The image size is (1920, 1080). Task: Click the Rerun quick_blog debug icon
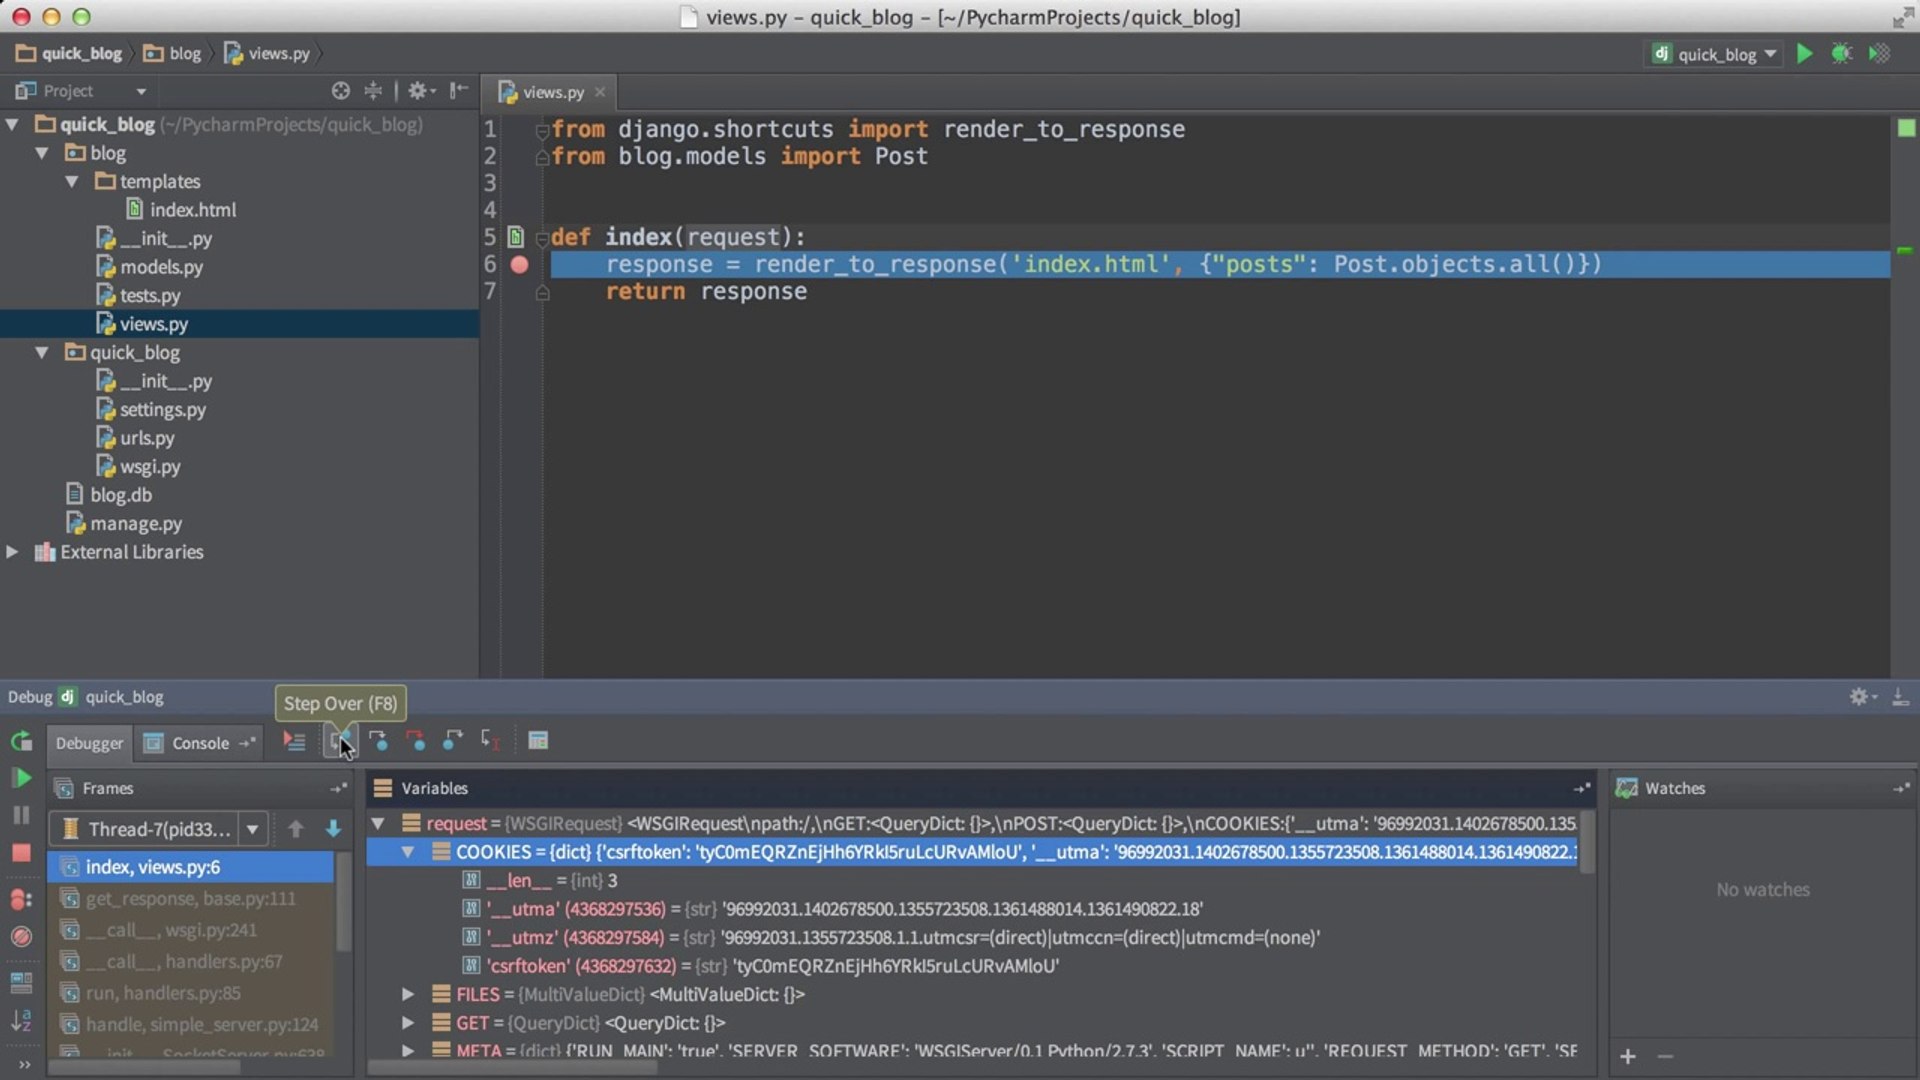[21, 742]
